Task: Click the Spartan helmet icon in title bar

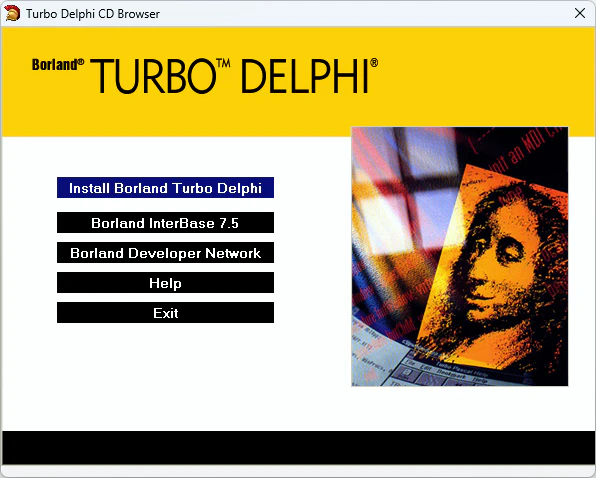Action: click(12, 13)
